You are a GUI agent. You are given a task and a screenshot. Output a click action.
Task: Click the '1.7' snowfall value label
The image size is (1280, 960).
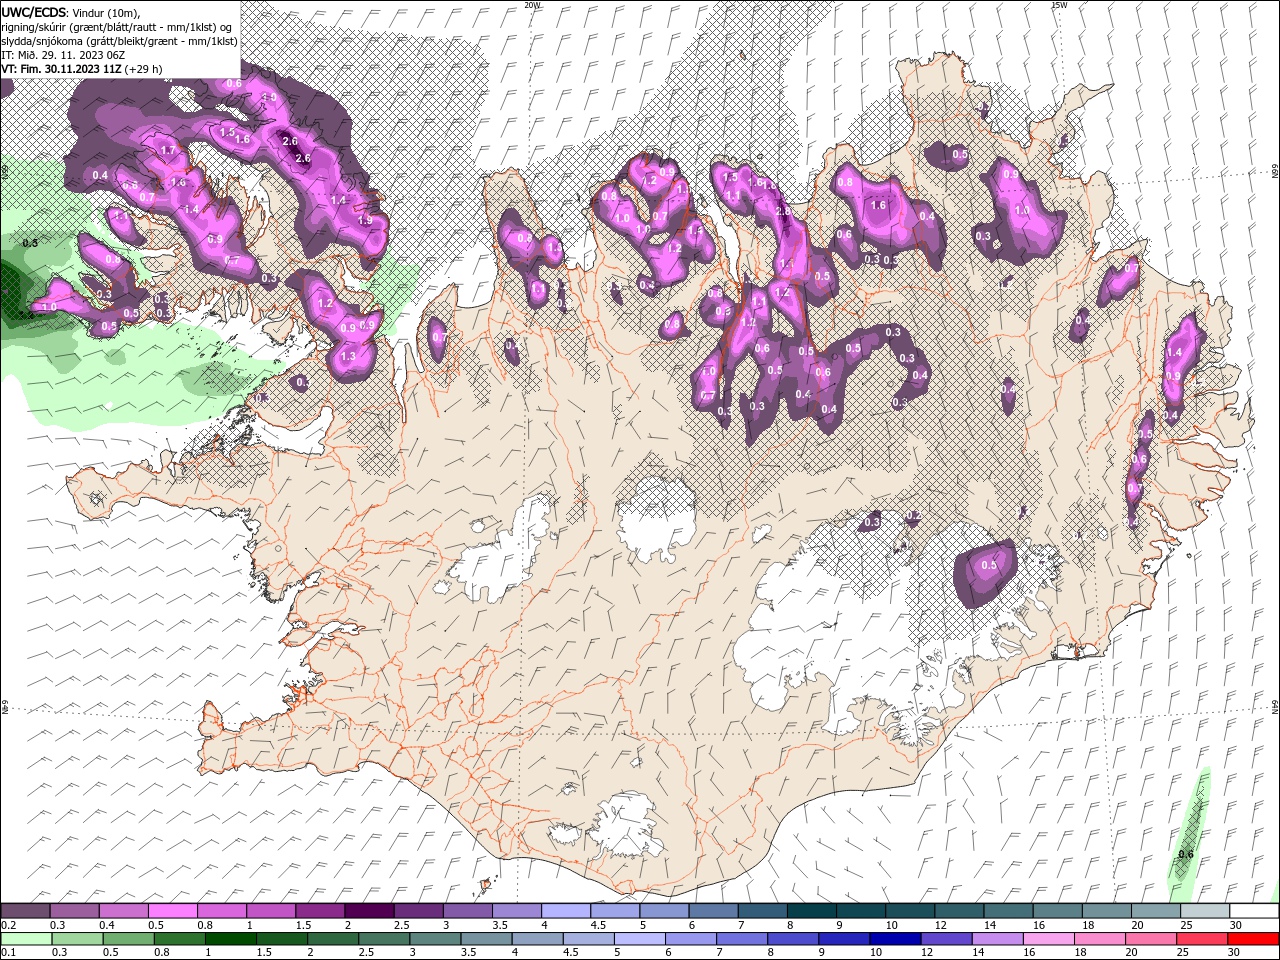(168, 151)
